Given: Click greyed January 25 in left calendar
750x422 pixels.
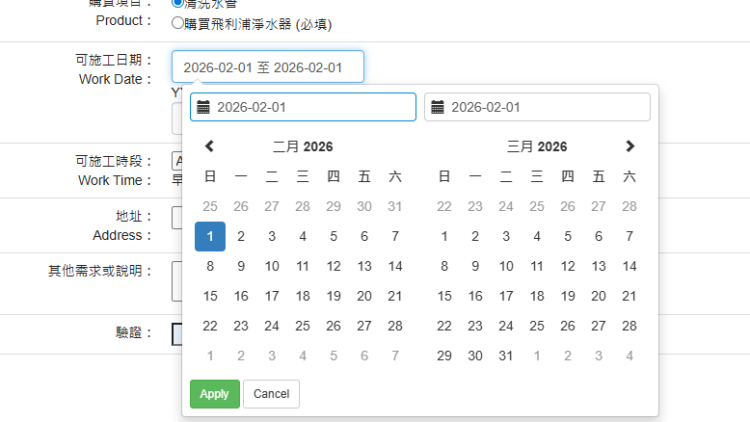Looking at the screenshot, I should (210, 207).
